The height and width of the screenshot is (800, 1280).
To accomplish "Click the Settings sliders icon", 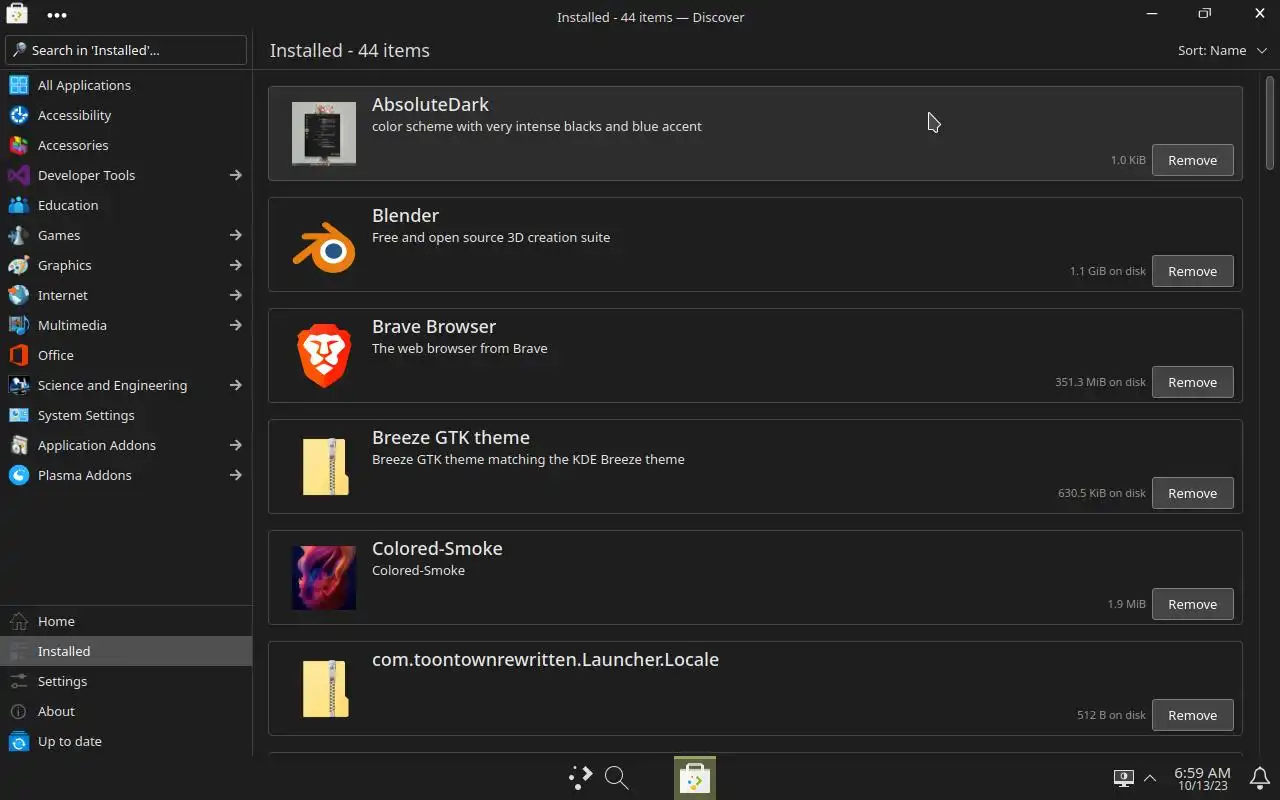I will pos(19,681).
